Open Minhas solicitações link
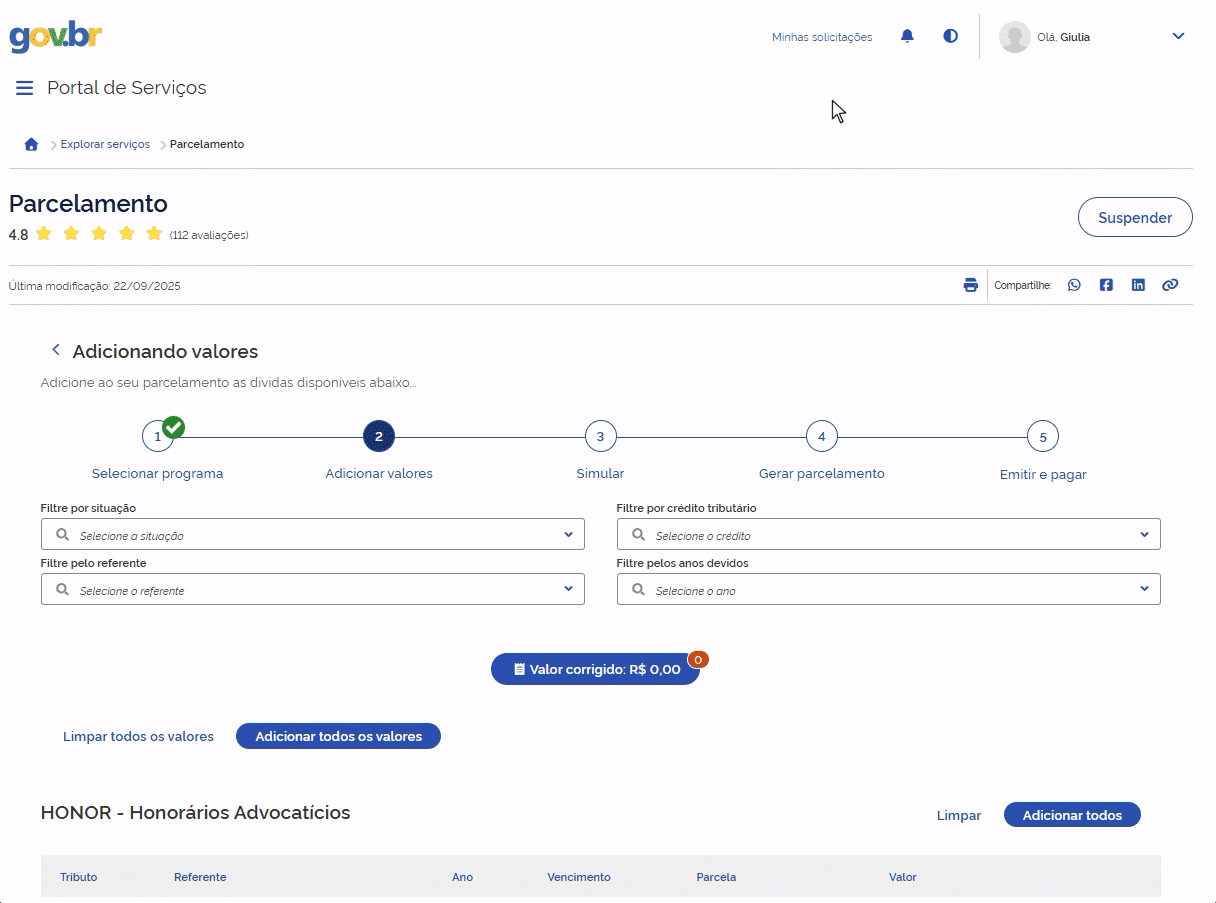The width and height of the screenshot is (1216, 903). point(822,37)
